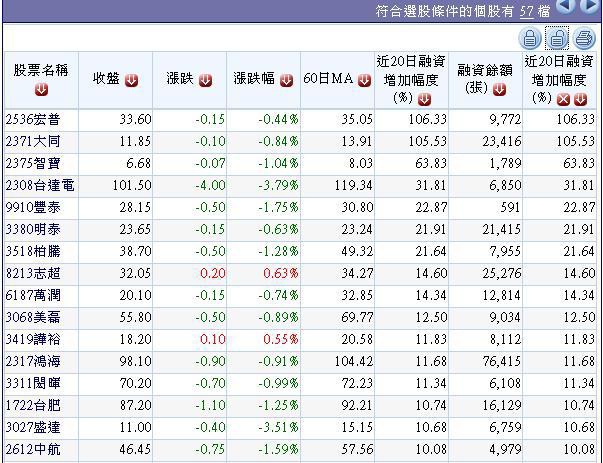
Task: Select the 6187萬潤 row name
Action: tap(33, 295)
